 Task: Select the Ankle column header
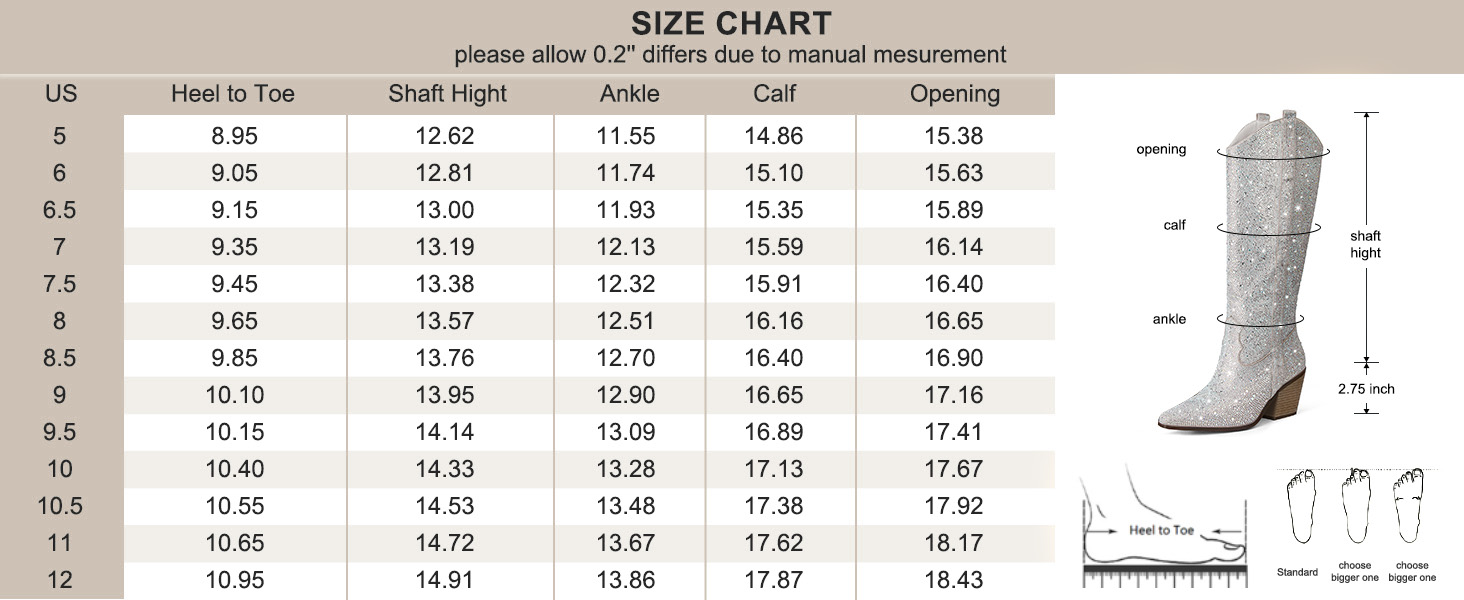(x=629, y=94)
